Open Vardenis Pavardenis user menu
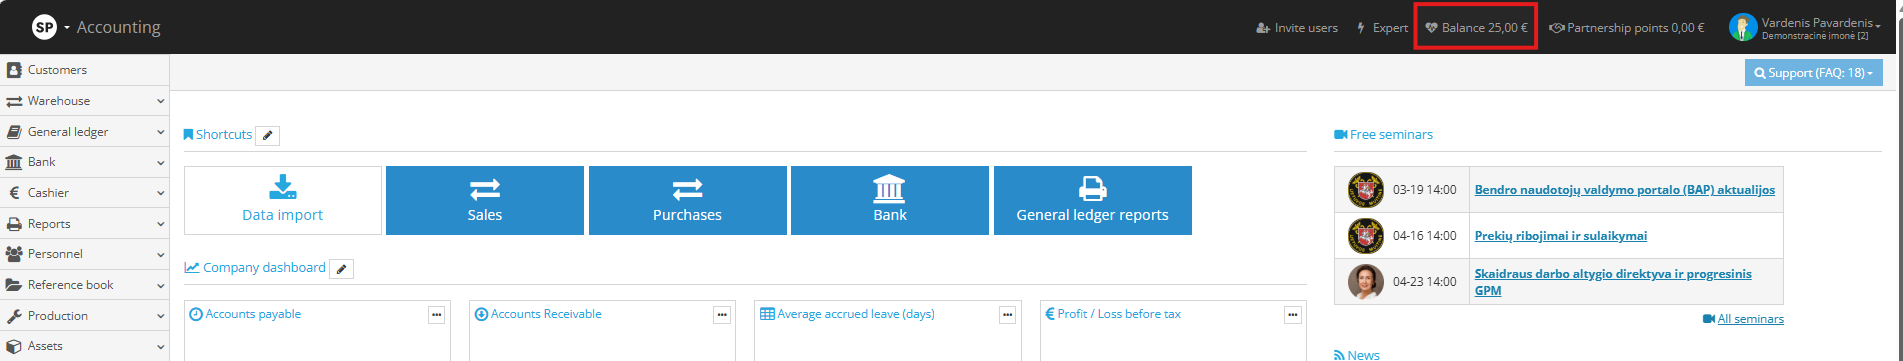The height and width of the screenshot is (361, 1903). click(1821, 28)
